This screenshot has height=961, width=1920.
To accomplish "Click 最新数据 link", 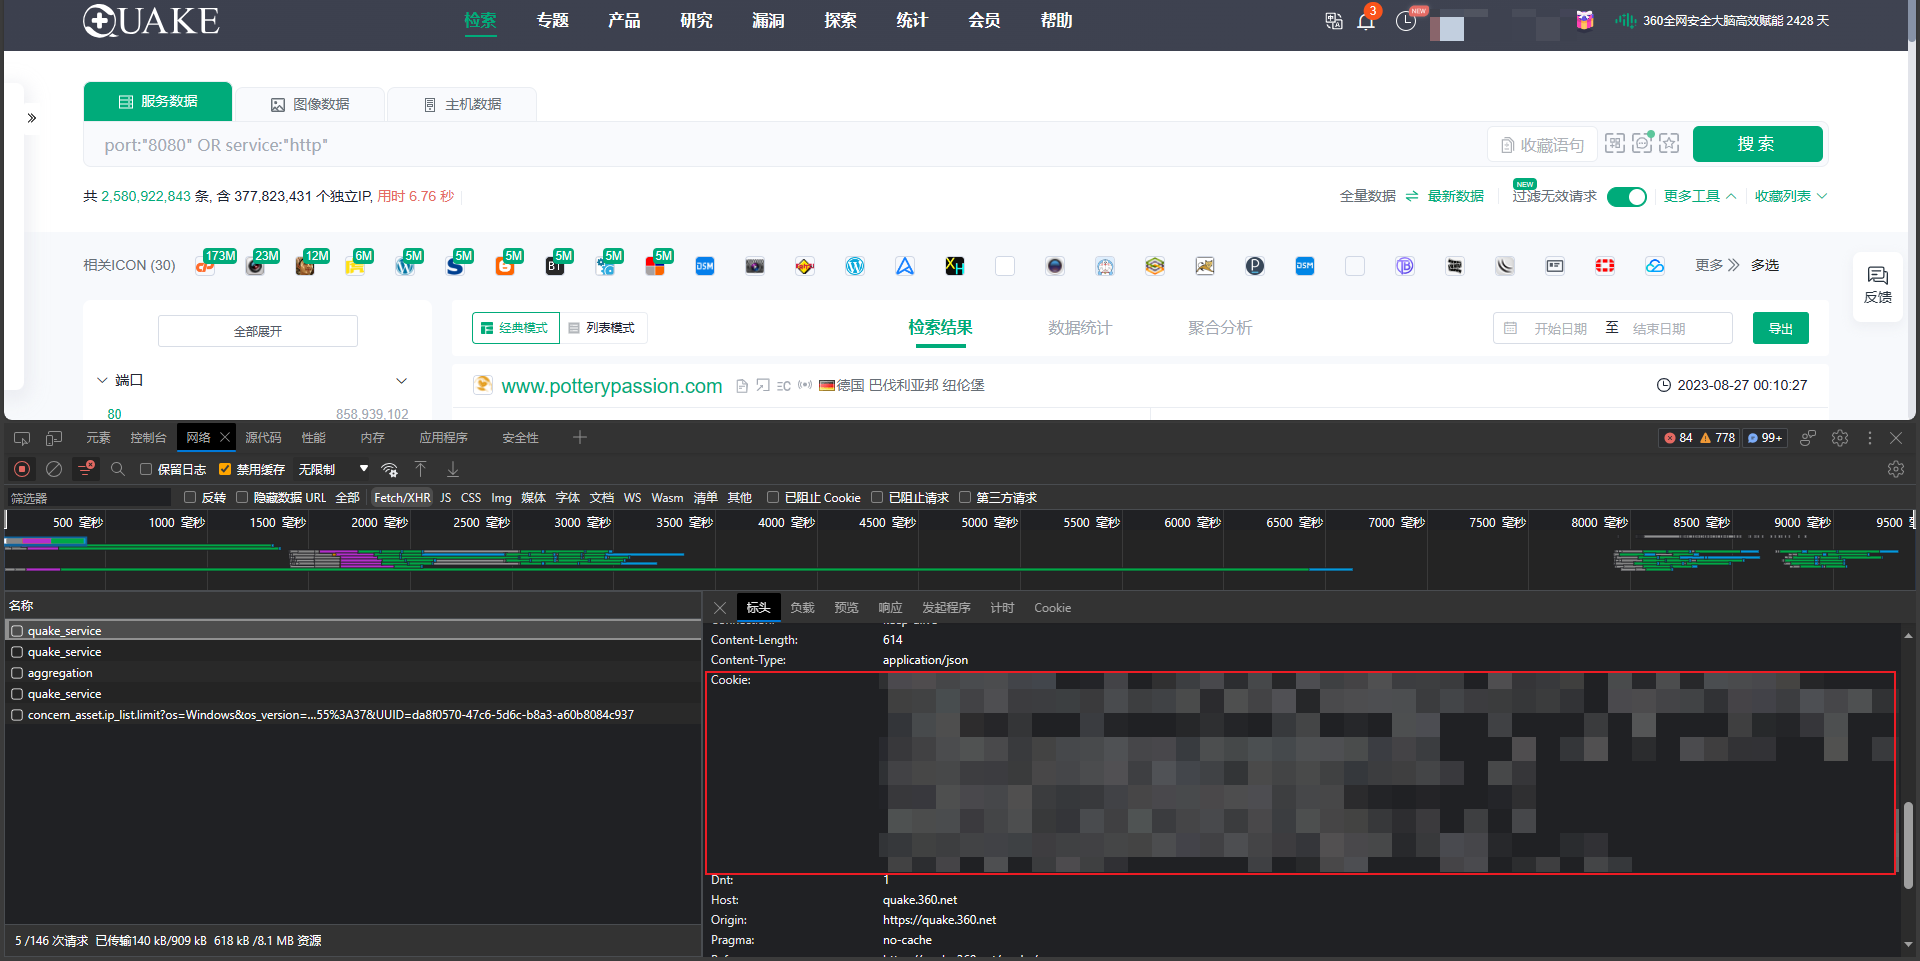I will [x=1455, y=196].
